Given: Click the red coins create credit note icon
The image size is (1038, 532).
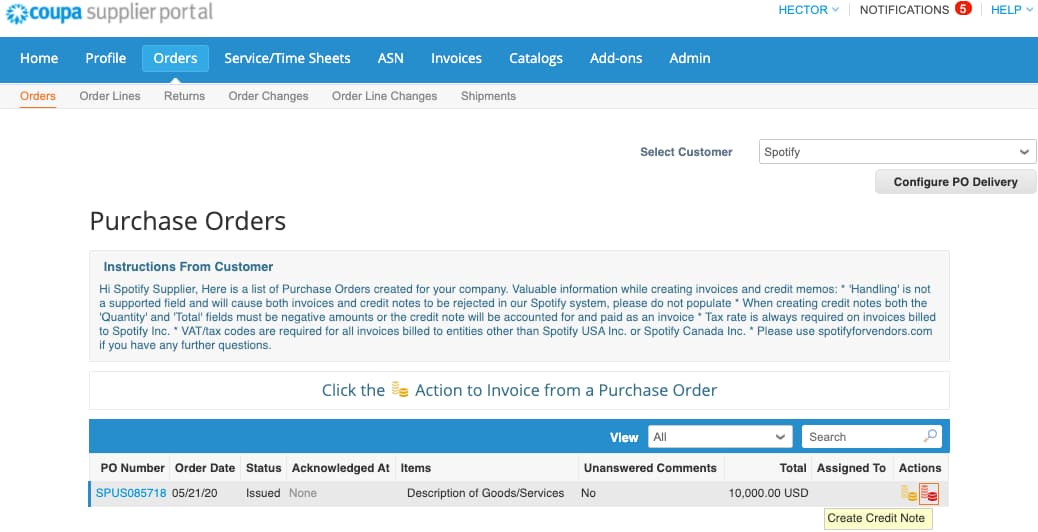Looking at the screenshot, I should point(929,494).
